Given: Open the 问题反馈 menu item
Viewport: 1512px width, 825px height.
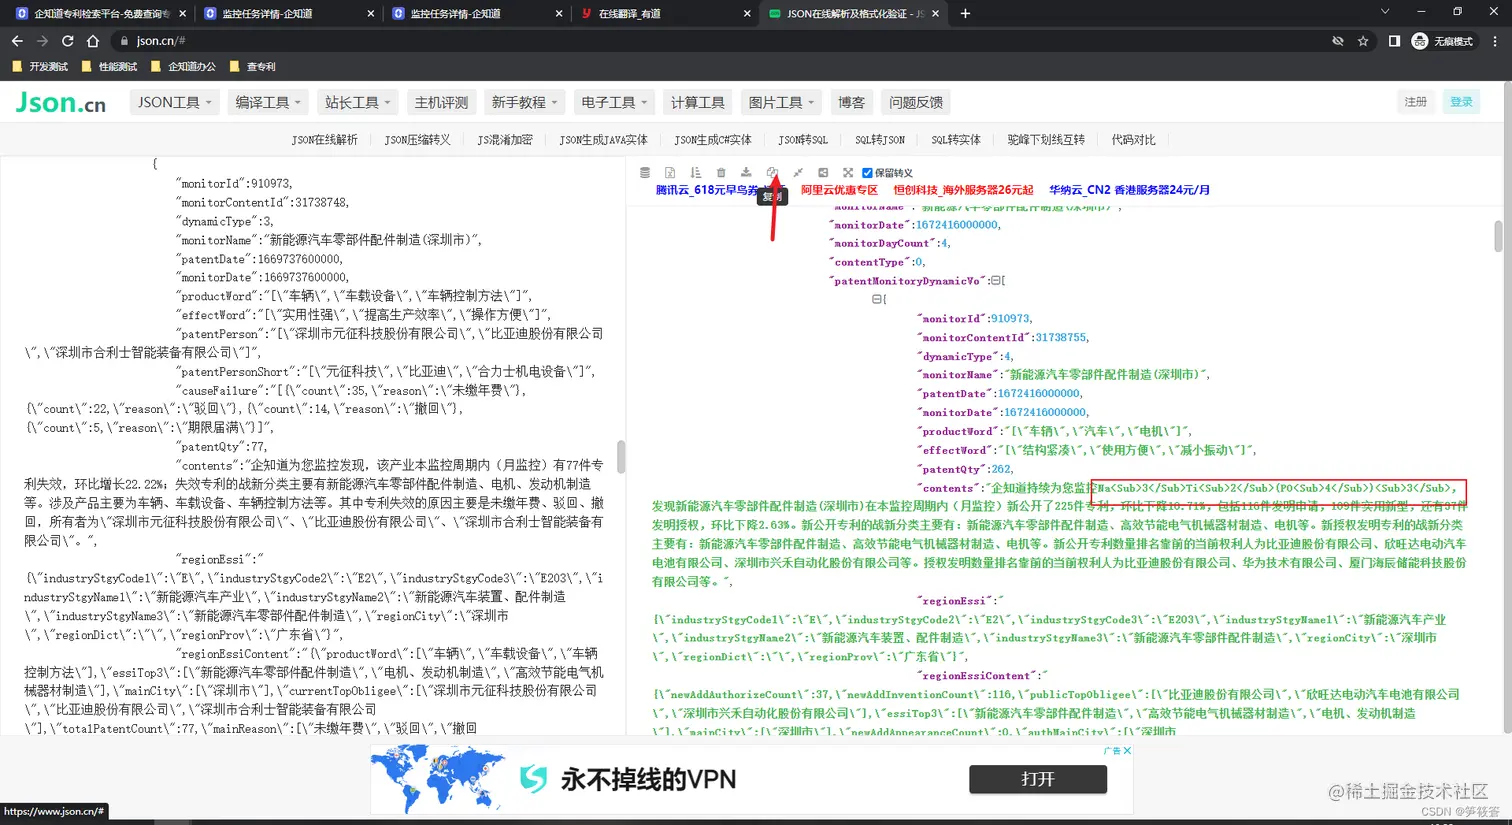Looking at the screenshot, I should tap(916, 102).
